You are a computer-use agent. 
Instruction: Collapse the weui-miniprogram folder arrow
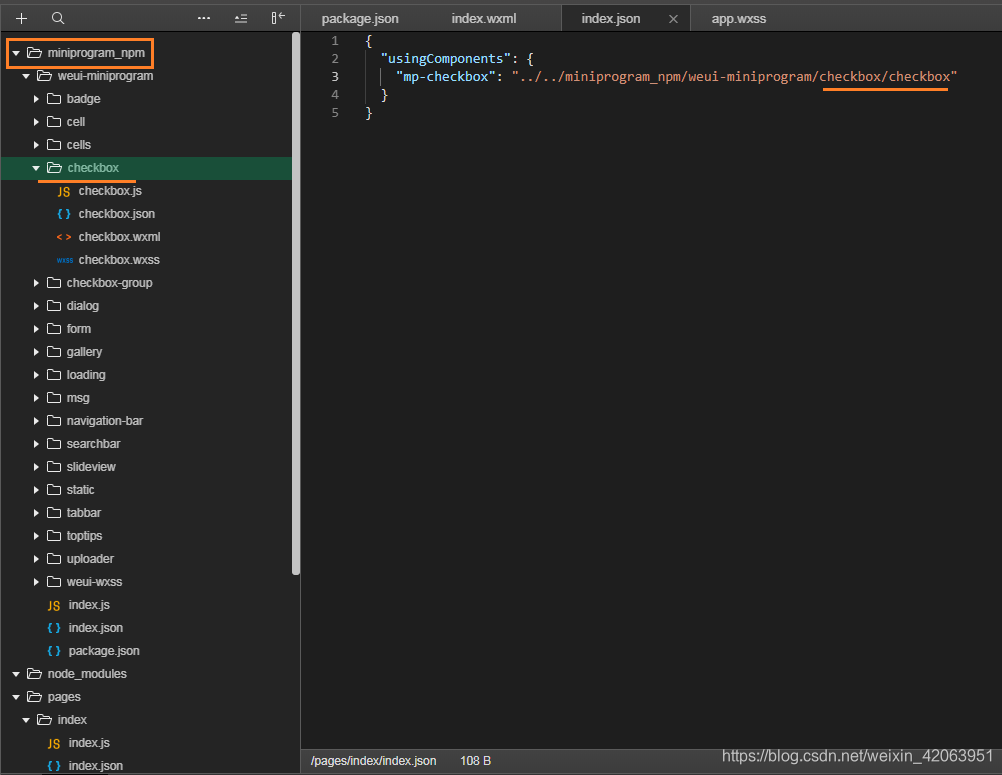point(26,76)
